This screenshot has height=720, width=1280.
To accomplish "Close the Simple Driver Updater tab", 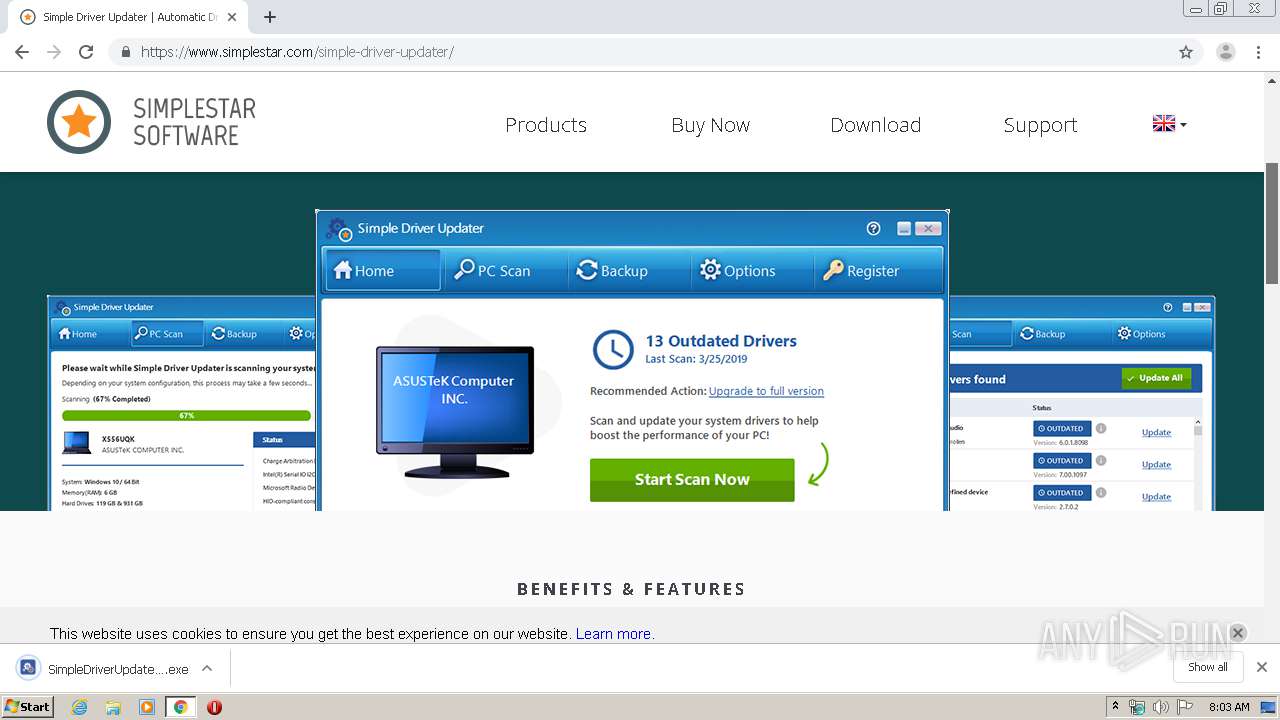I will point(232,17).
